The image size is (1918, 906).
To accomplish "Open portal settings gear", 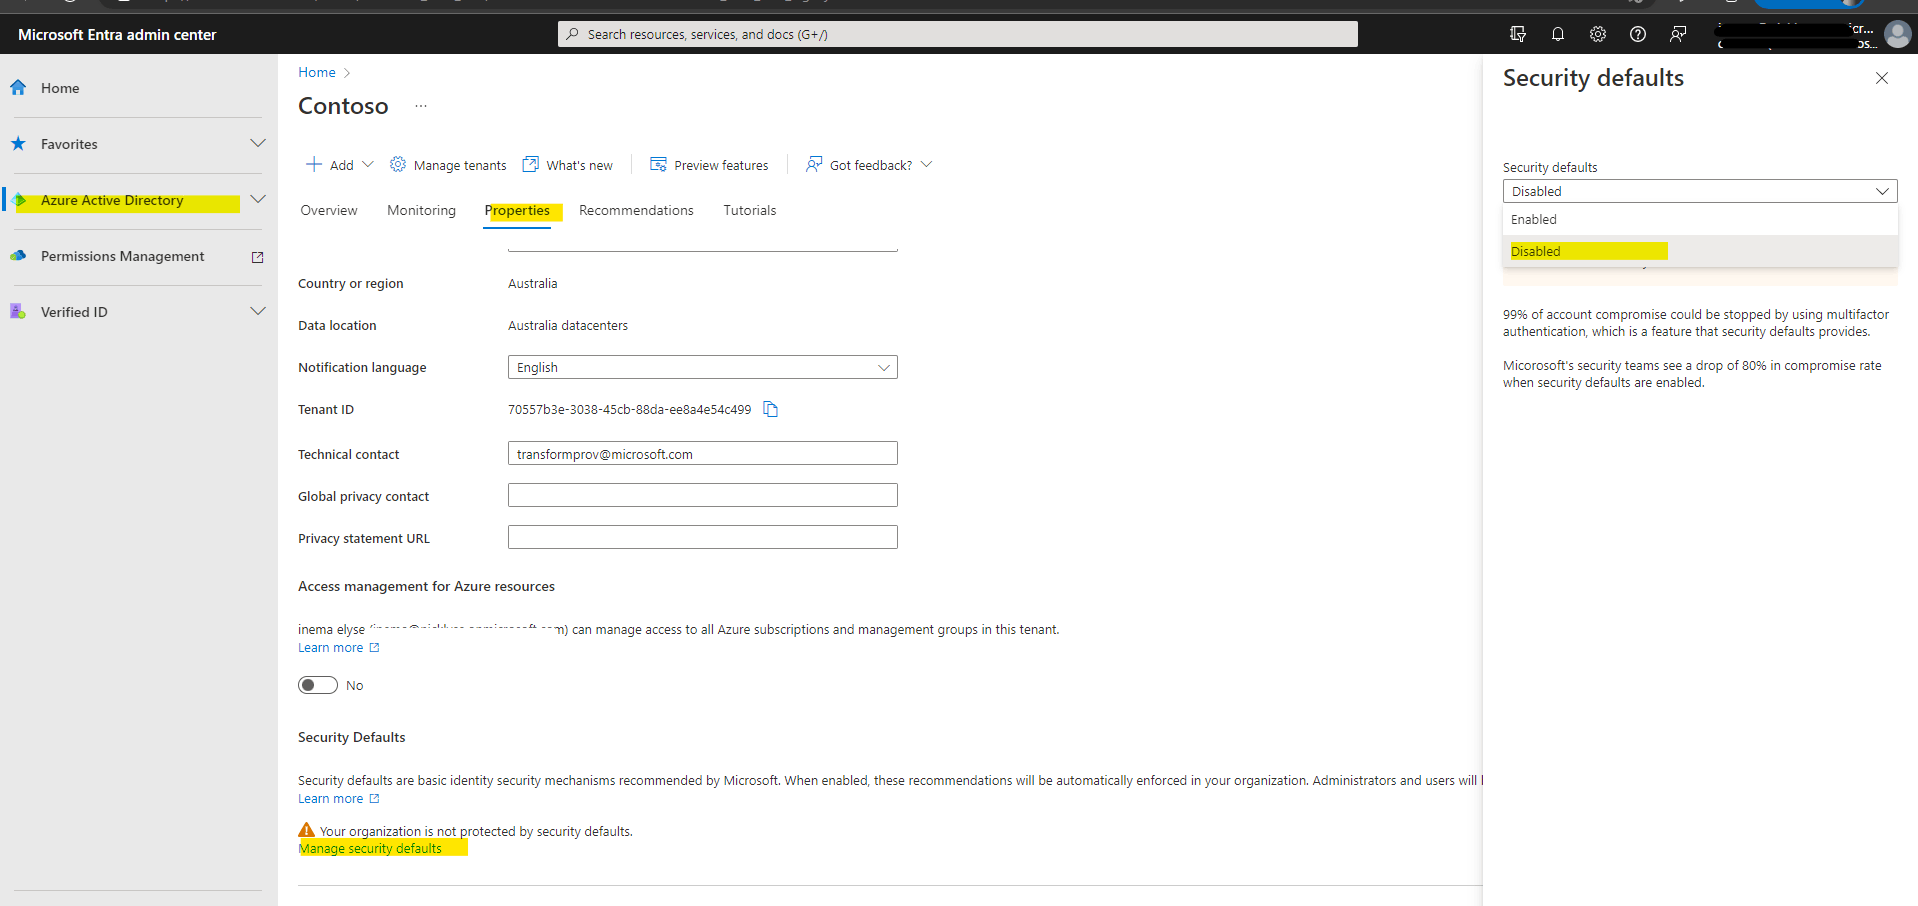I will point(1598,34).
